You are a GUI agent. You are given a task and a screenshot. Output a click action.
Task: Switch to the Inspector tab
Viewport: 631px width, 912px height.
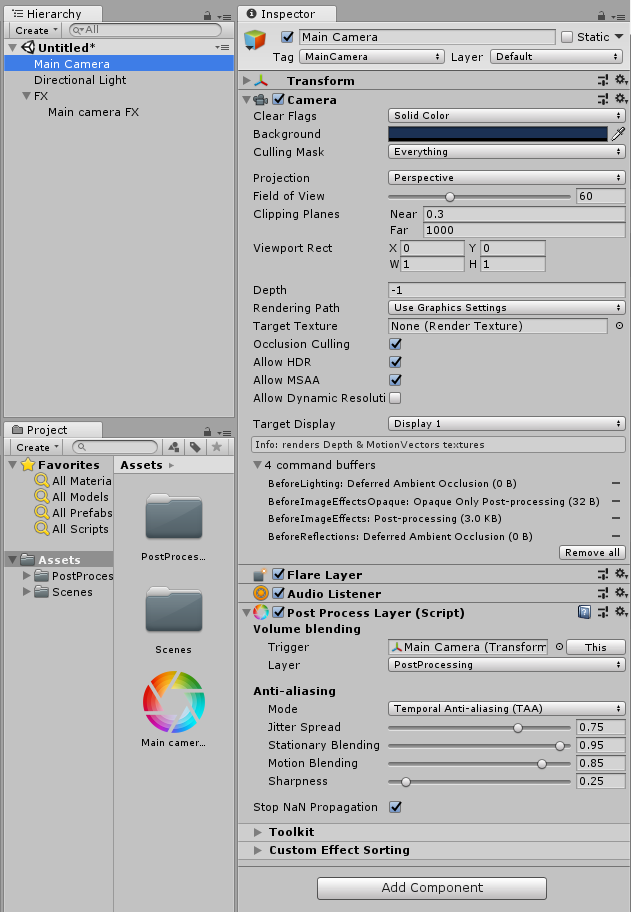(x=287, y=14)
